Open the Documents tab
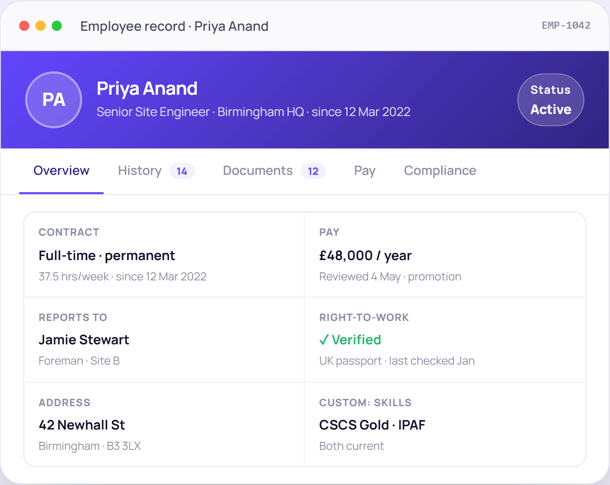This screenshot has width=610, height=485. (274, 171)
